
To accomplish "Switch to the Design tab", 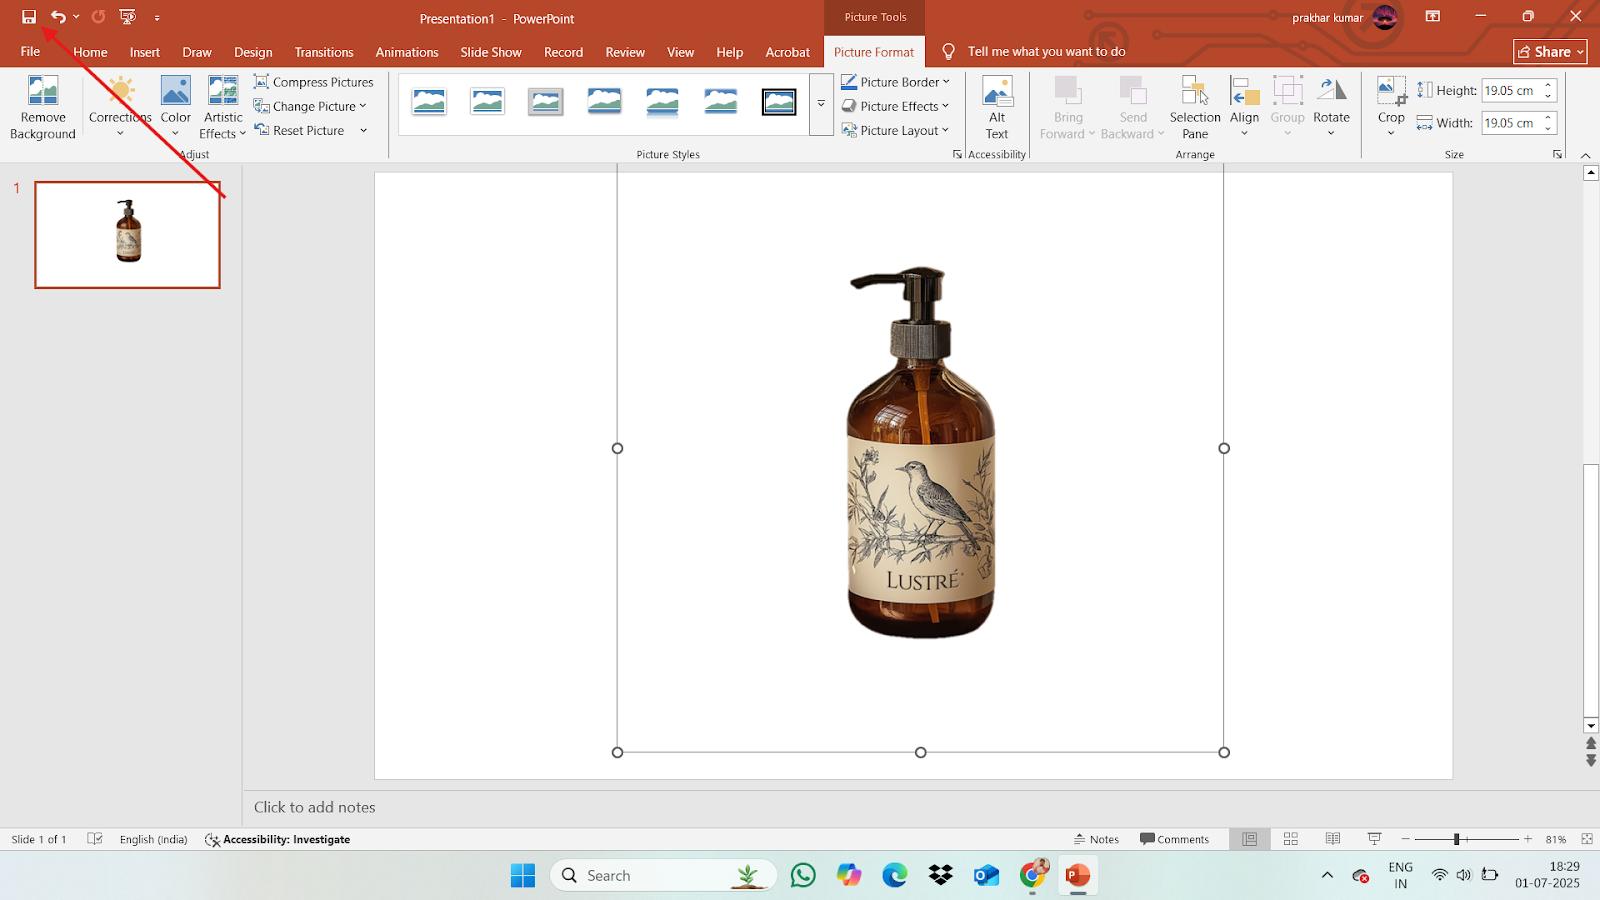I will (253, 52).
